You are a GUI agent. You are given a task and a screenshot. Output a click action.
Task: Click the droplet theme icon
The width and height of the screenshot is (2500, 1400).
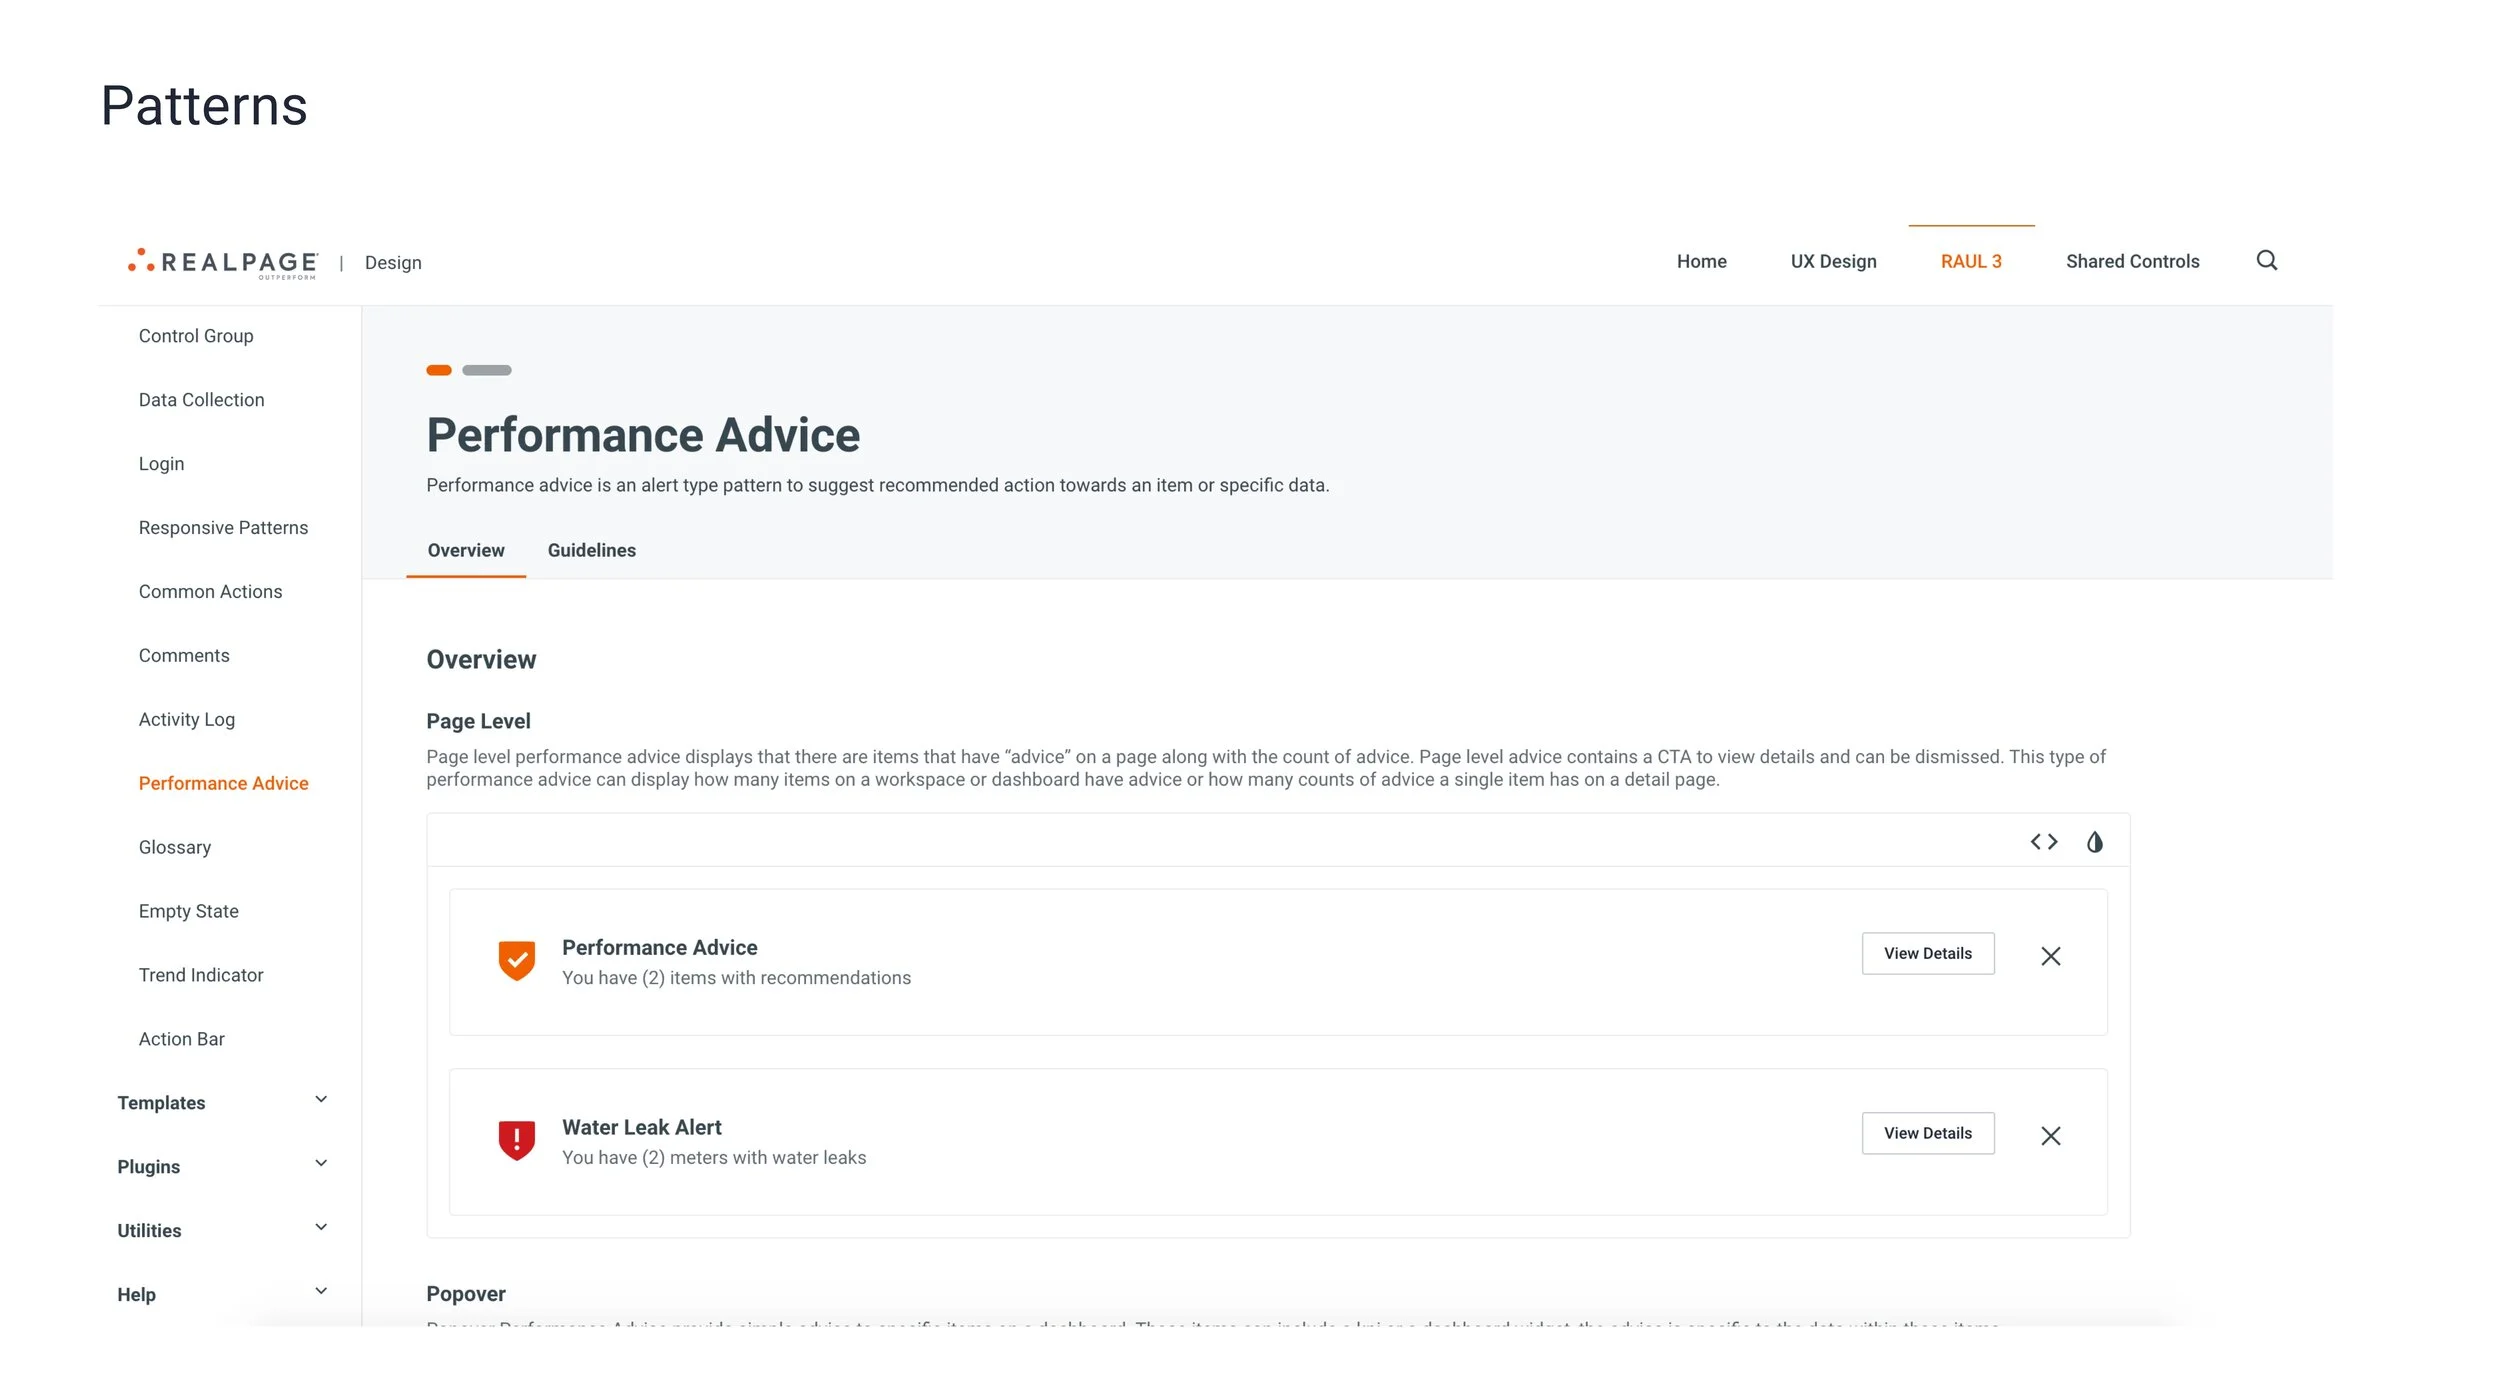(x=2094, y=842)
